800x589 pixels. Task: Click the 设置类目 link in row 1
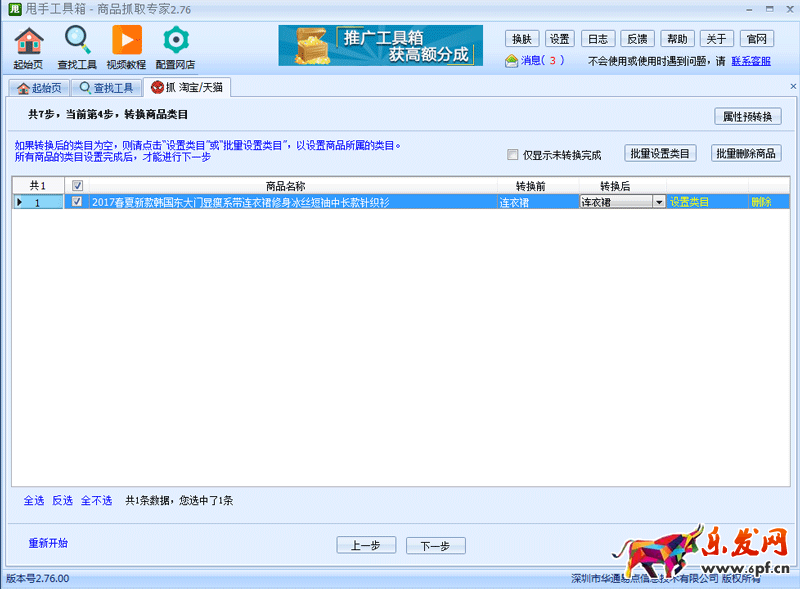pyautogui.click(x=689, y=202)
